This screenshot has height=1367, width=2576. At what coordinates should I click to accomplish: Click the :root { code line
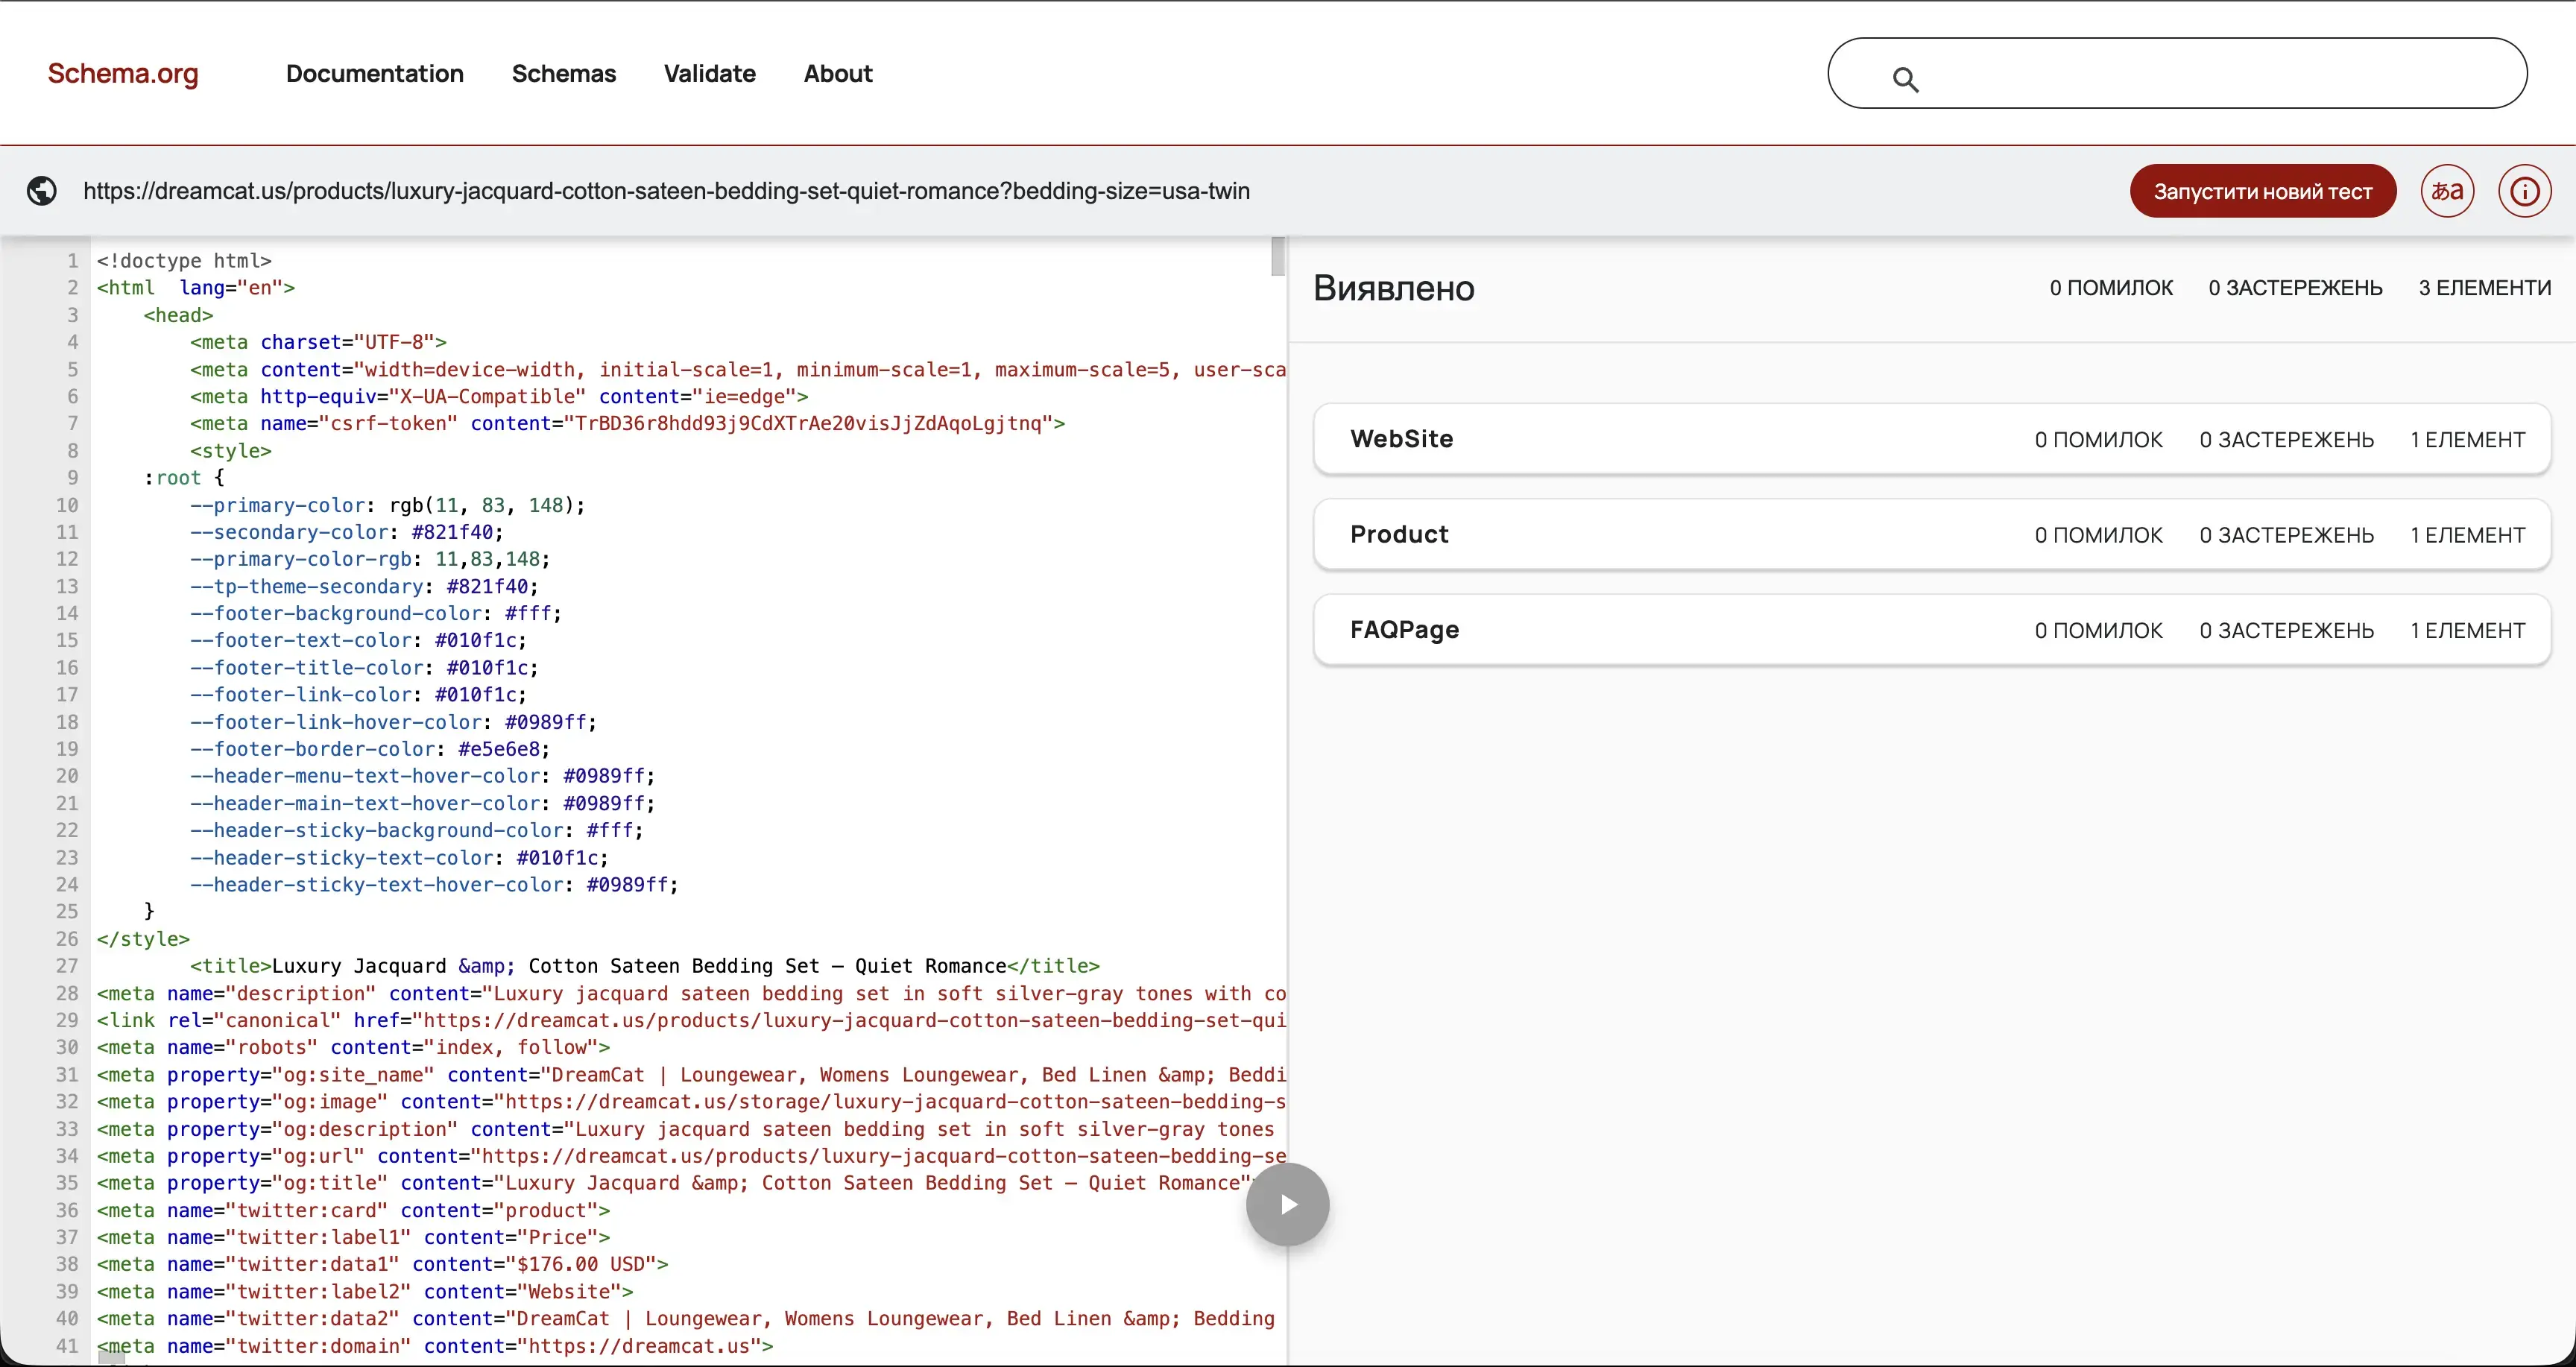pyautogui.click(x=184, y=478)
